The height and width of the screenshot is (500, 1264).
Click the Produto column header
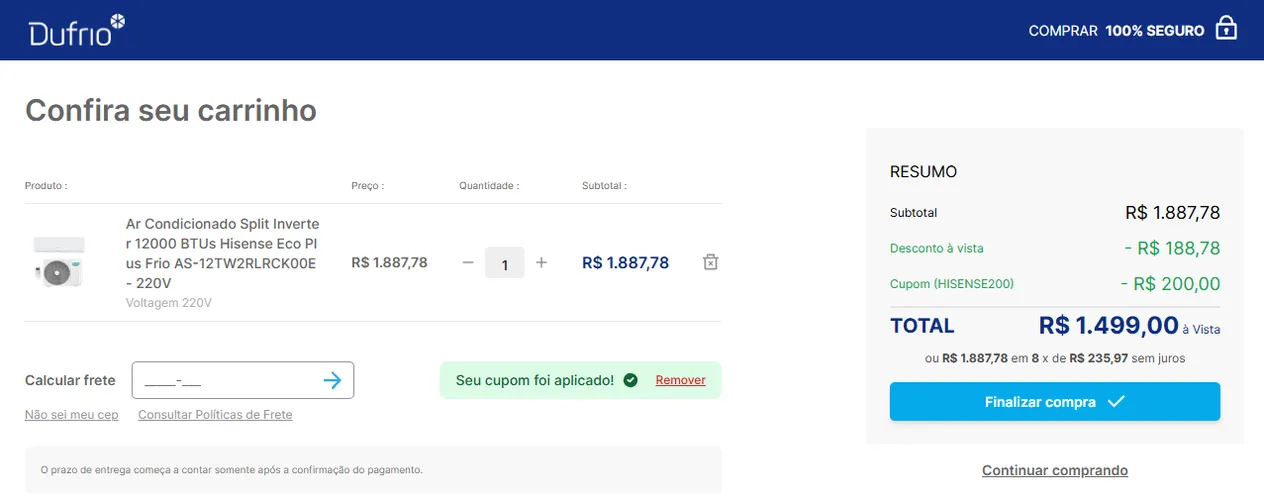click(46, 186)
